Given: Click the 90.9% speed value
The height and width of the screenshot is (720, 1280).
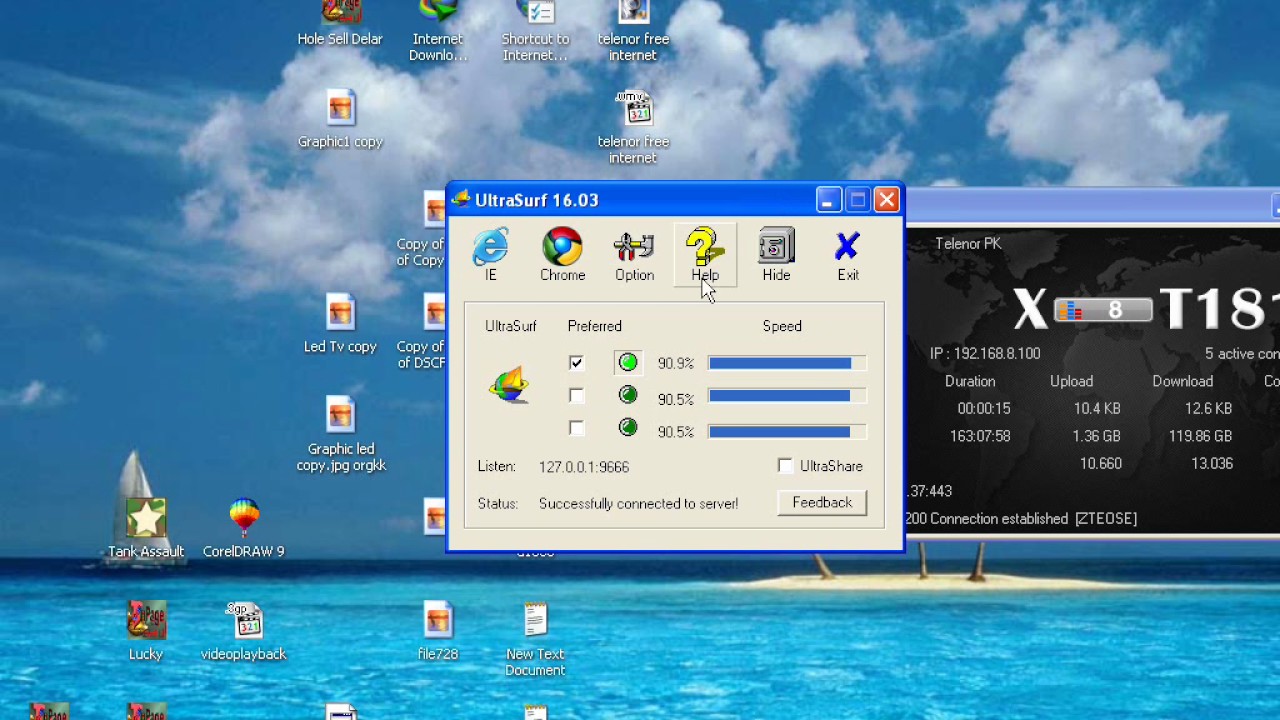Looking at the screenshot, I should tap(676, 363).
